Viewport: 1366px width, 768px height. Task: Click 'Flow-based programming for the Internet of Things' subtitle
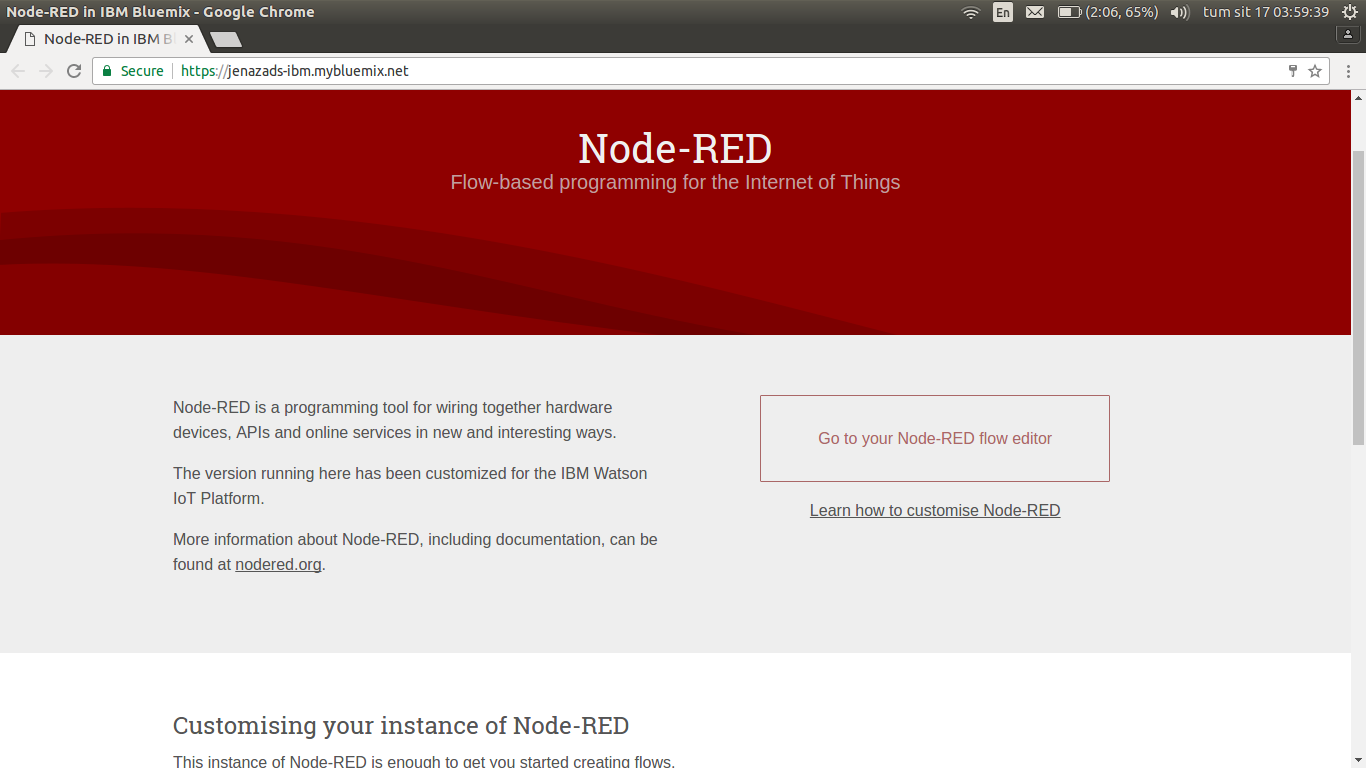(675, 182)
